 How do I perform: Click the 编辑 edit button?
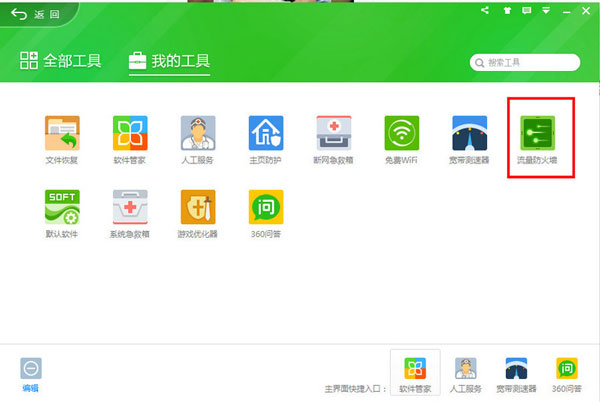tap(31, 374)
